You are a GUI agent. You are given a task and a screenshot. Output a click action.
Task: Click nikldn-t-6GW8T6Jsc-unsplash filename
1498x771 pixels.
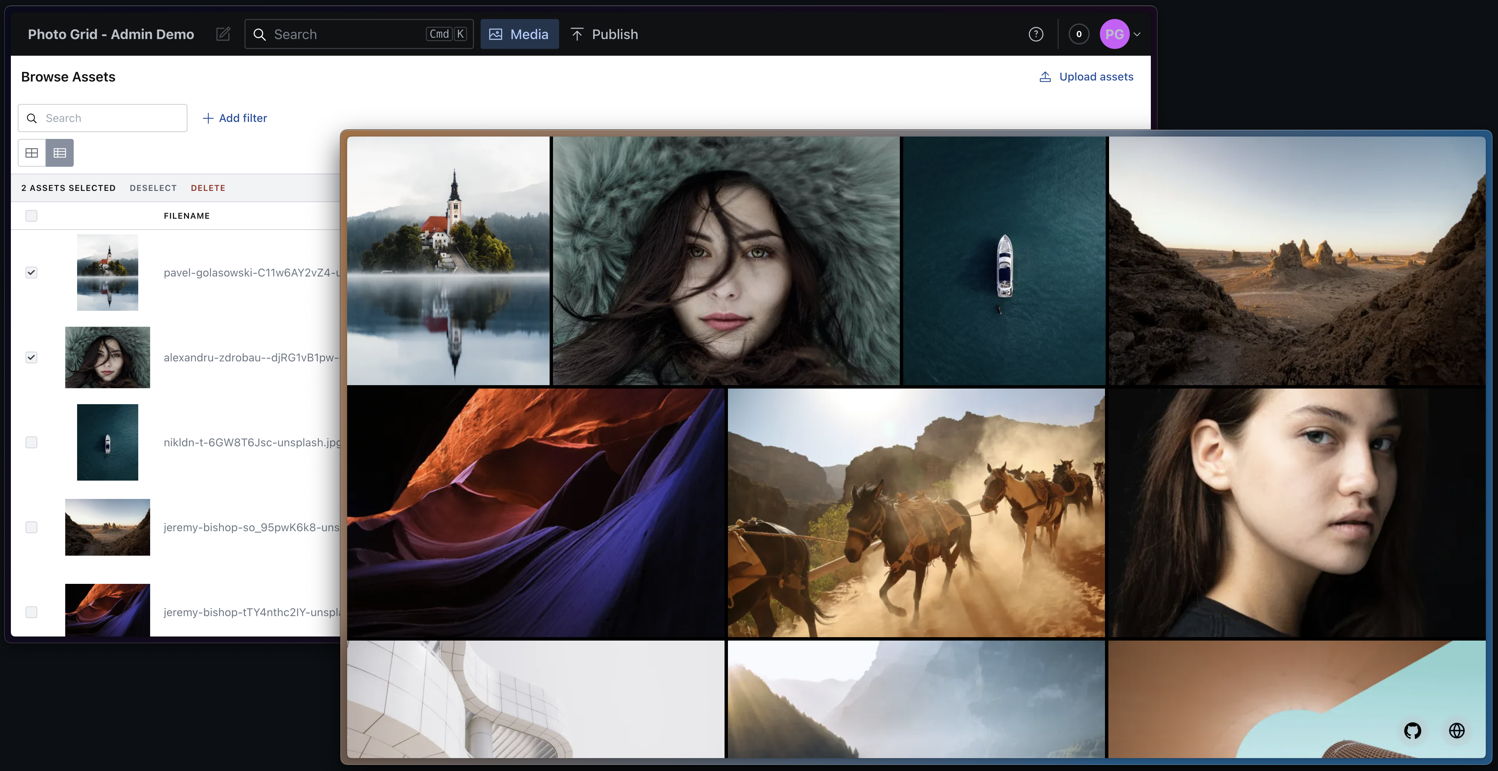(x=252, y=442)
